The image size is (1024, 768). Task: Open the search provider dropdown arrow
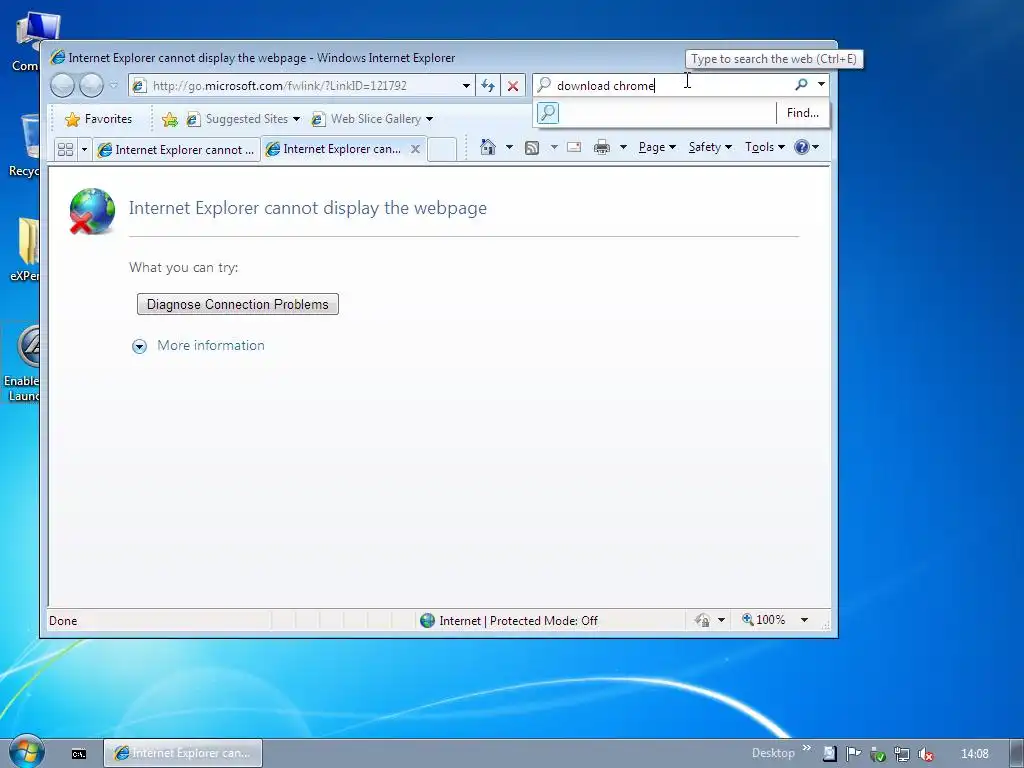pyautogui.click(x=822, y=85)
